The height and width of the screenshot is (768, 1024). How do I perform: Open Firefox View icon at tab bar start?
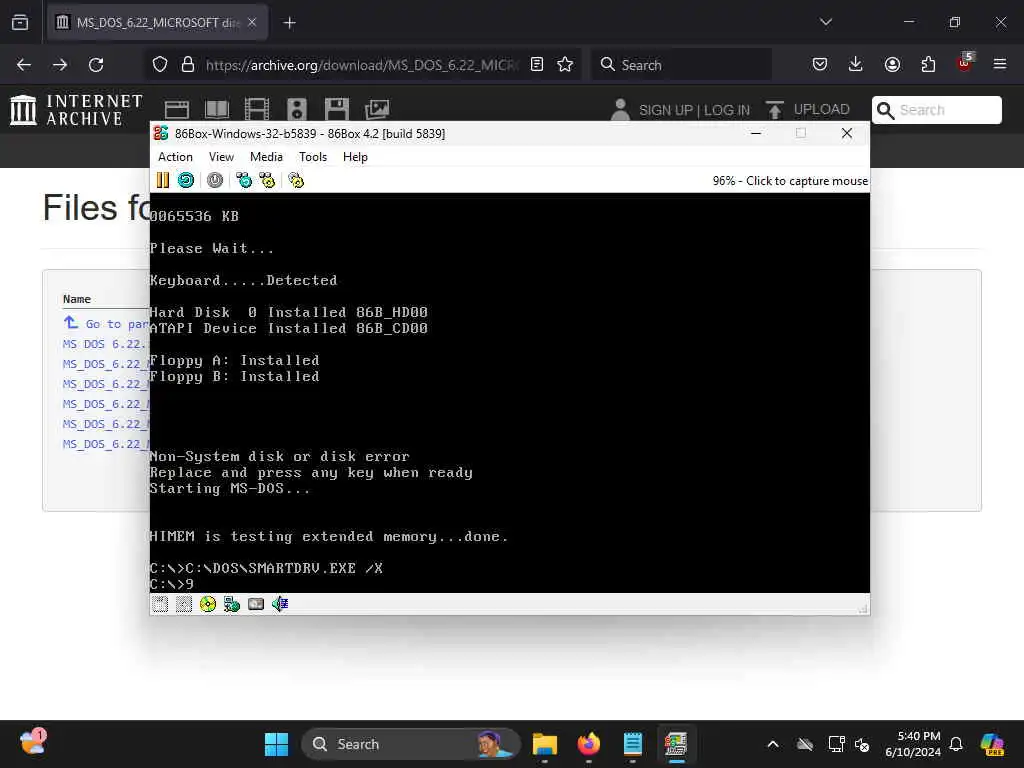20,22
